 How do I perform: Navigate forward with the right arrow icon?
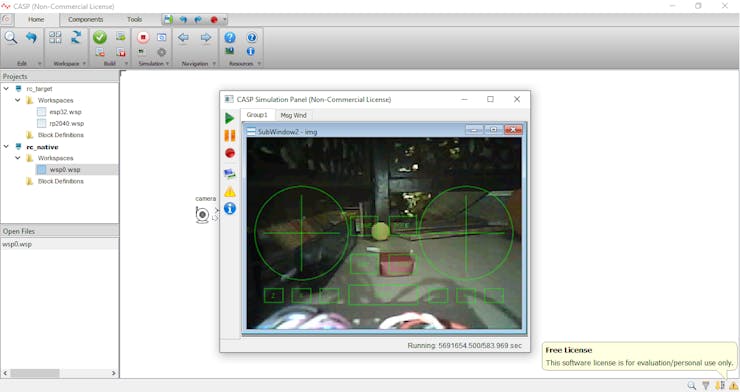click(206, 37)
